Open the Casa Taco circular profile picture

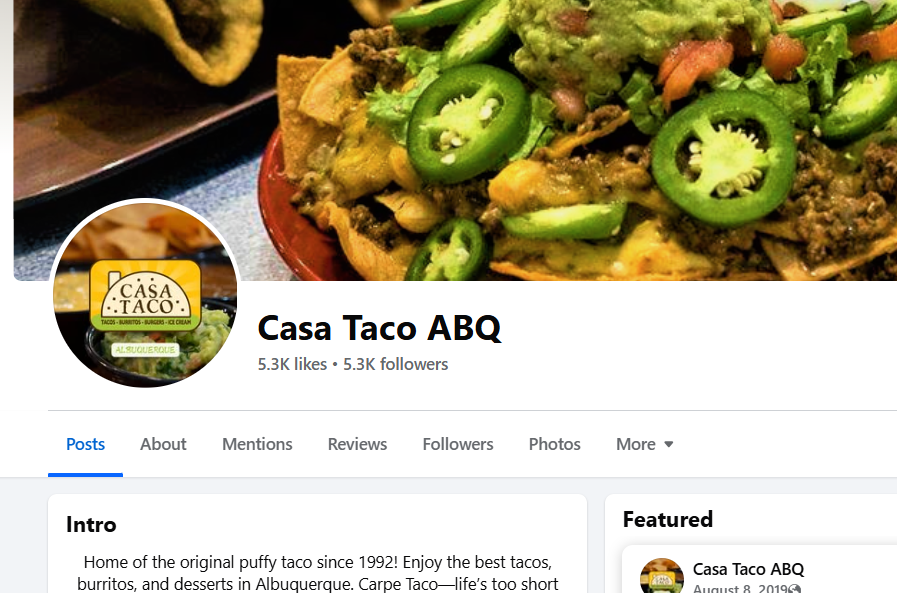point(145,293)
